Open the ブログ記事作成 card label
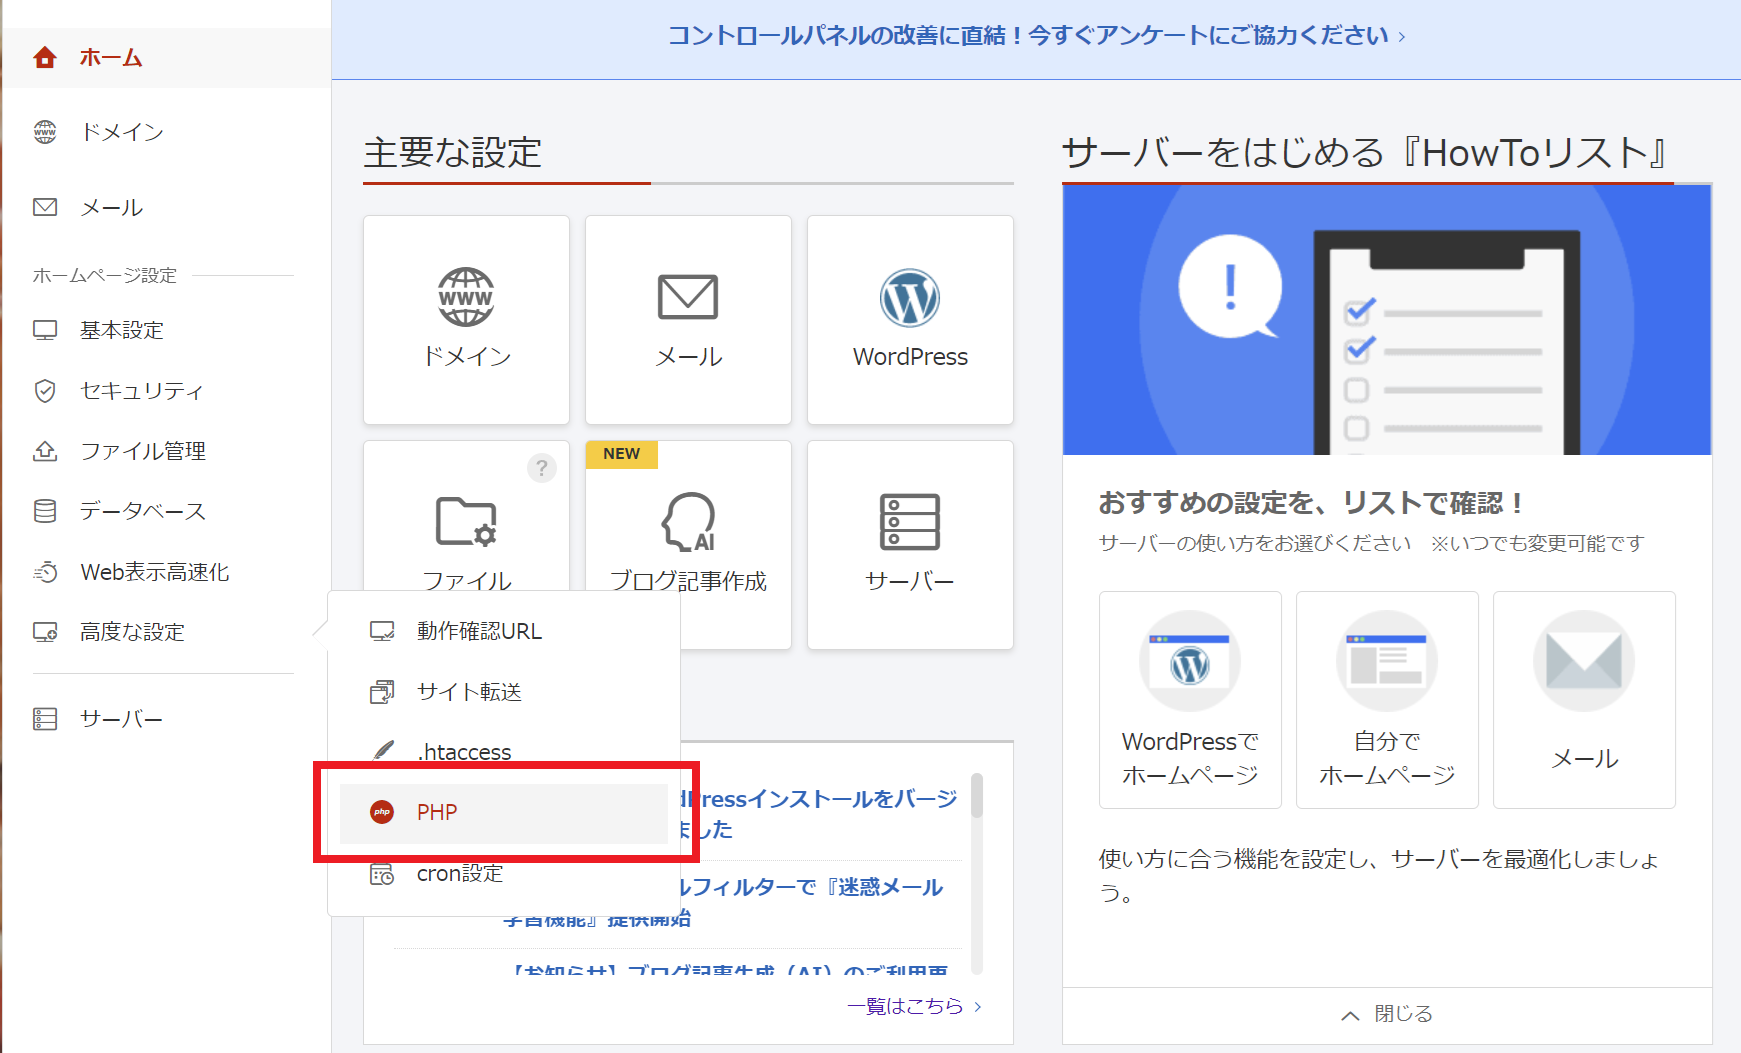1741x1053 pixels. point(688,581)
